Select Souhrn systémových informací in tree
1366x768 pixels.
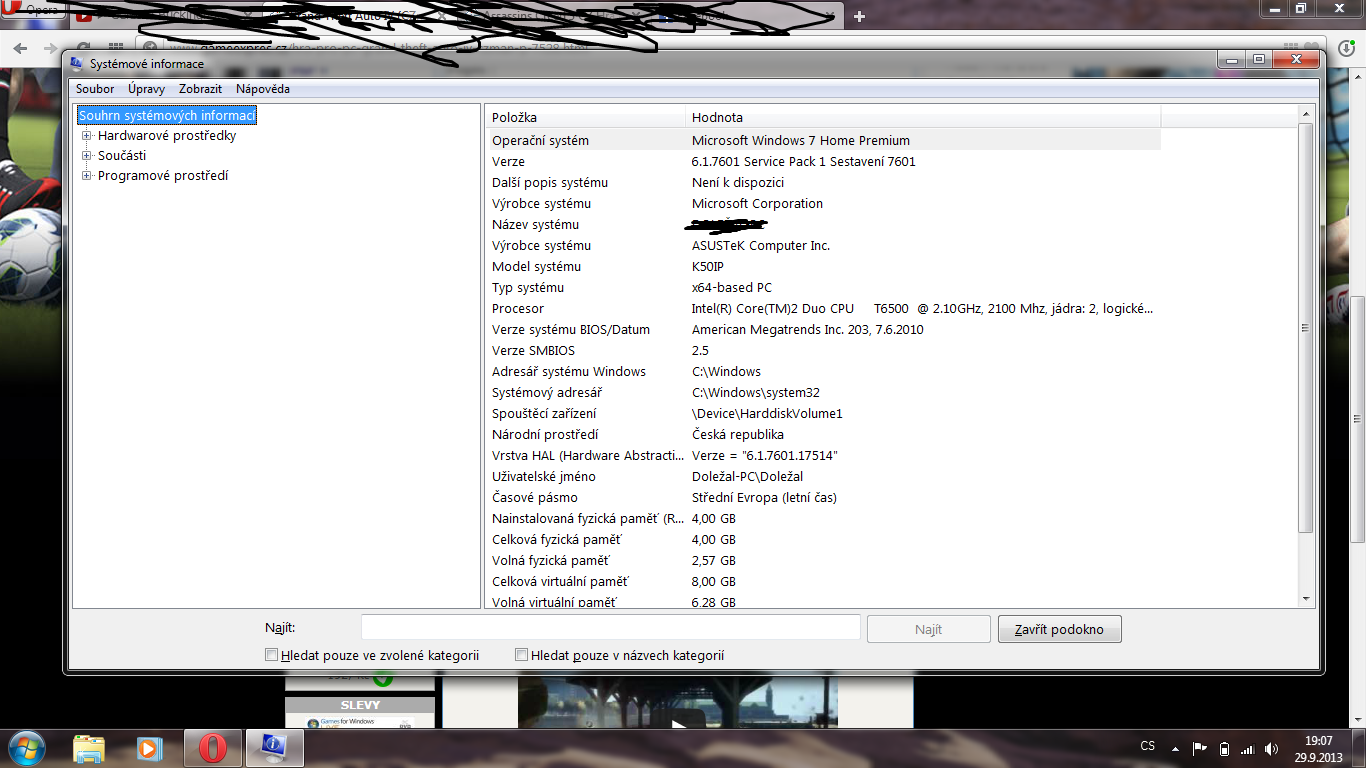167,116
